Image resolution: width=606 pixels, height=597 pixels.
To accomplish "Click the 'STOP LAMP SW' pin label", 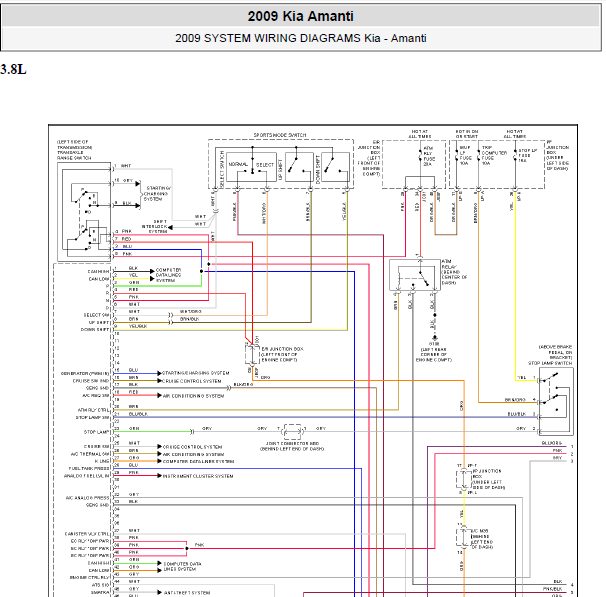I will click(x=92, y=417).
